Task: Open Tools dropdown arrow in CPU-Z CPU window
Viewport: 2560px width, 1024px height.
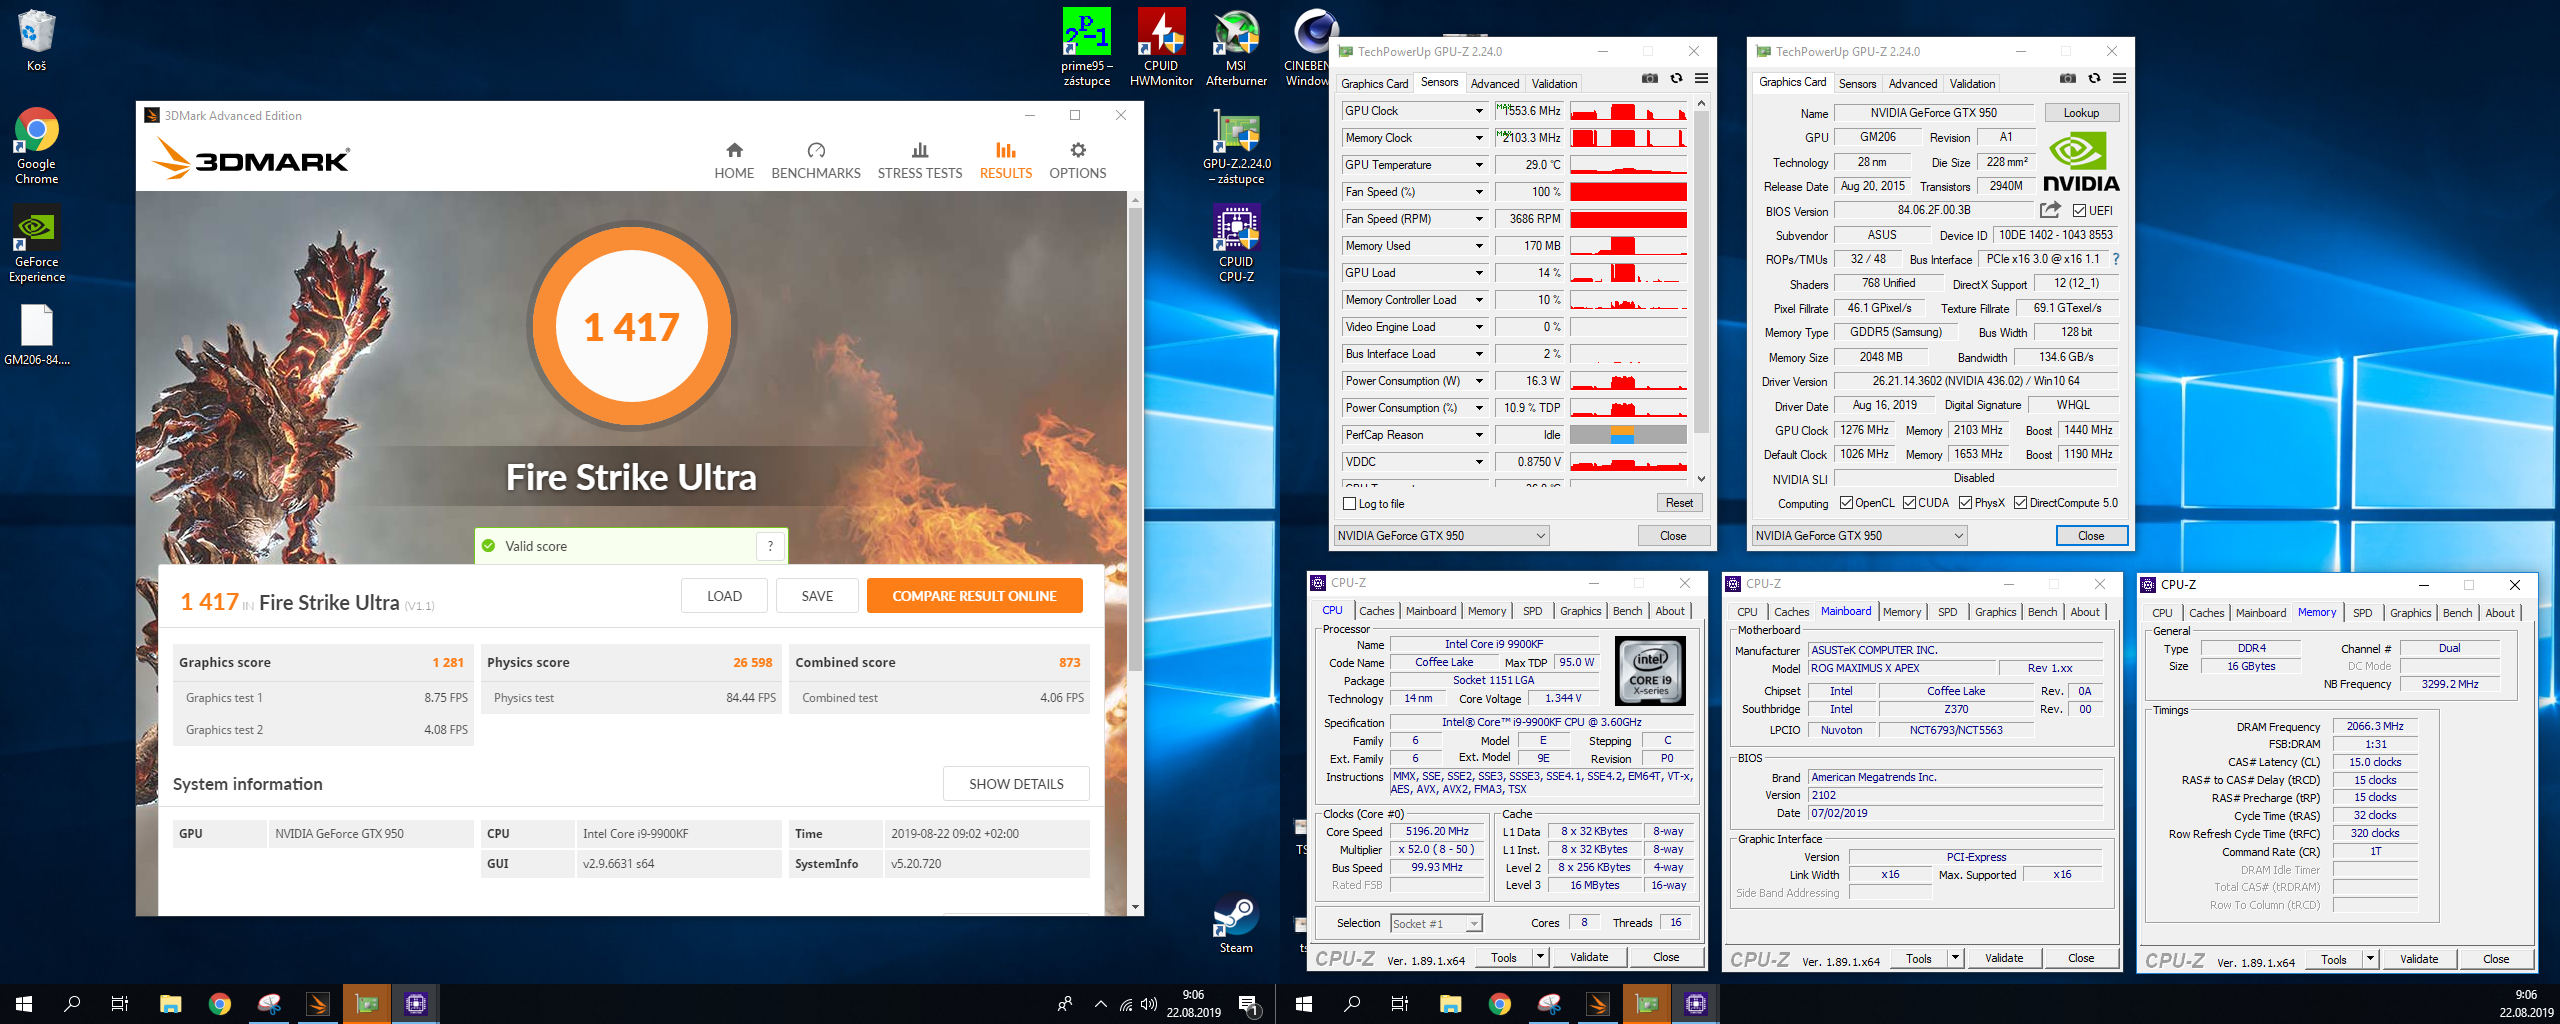Action: pos(1540,958)
